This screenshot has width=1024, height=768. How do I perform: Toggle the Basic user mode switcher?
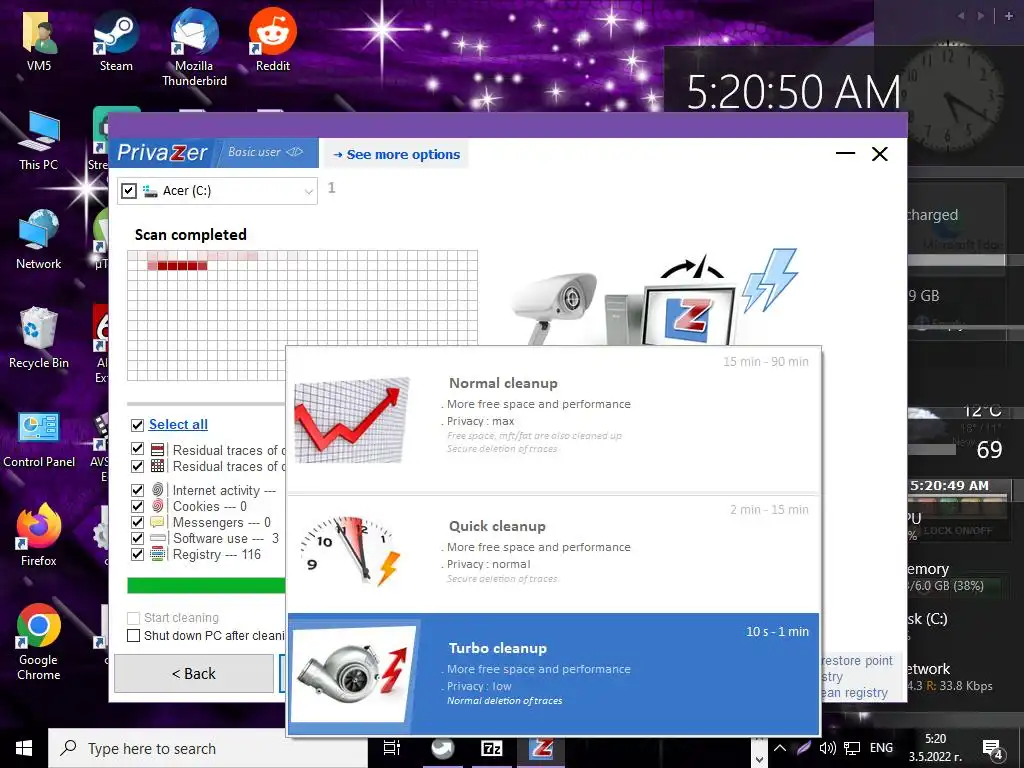pyautogui.click(x=265, y=152)
